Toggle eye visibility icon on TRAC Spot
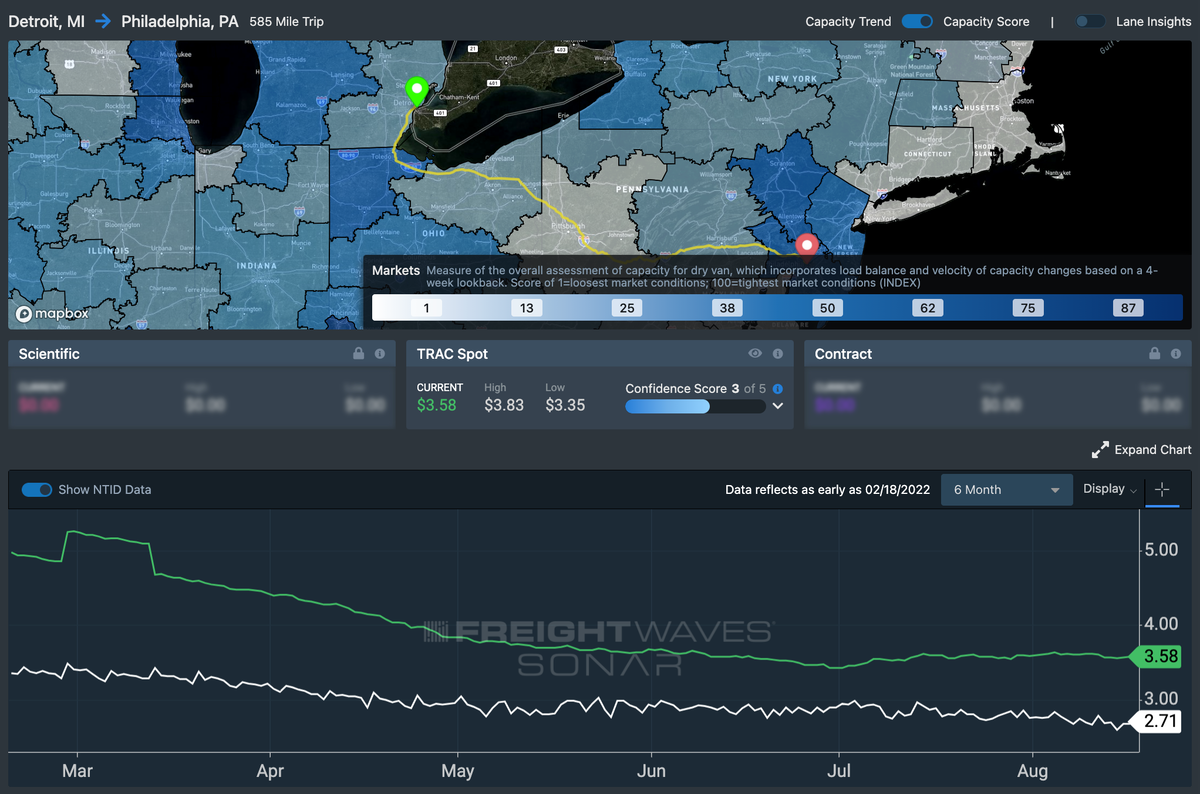Viewport: 1200px width, 794px height. [x=755, y=354]
